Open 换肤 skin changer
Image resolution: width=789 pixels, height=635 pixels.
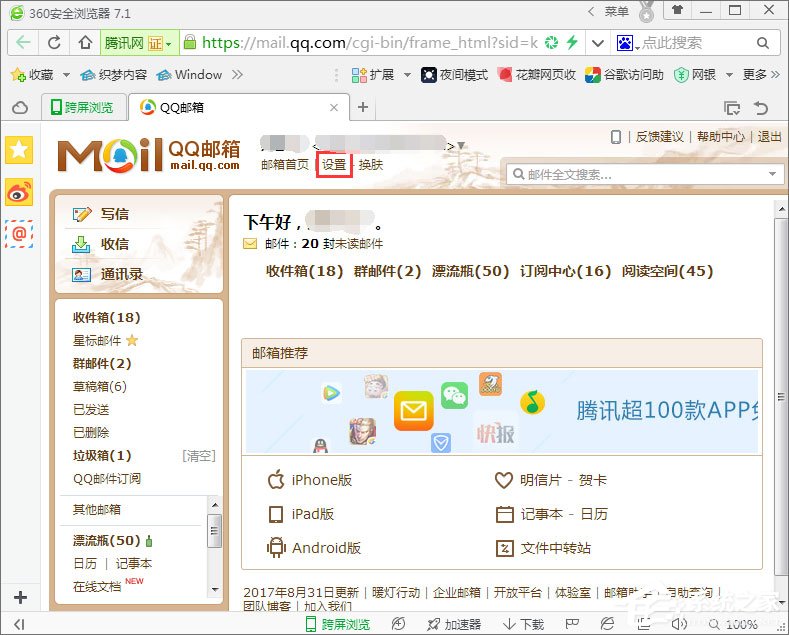(371, 165)
